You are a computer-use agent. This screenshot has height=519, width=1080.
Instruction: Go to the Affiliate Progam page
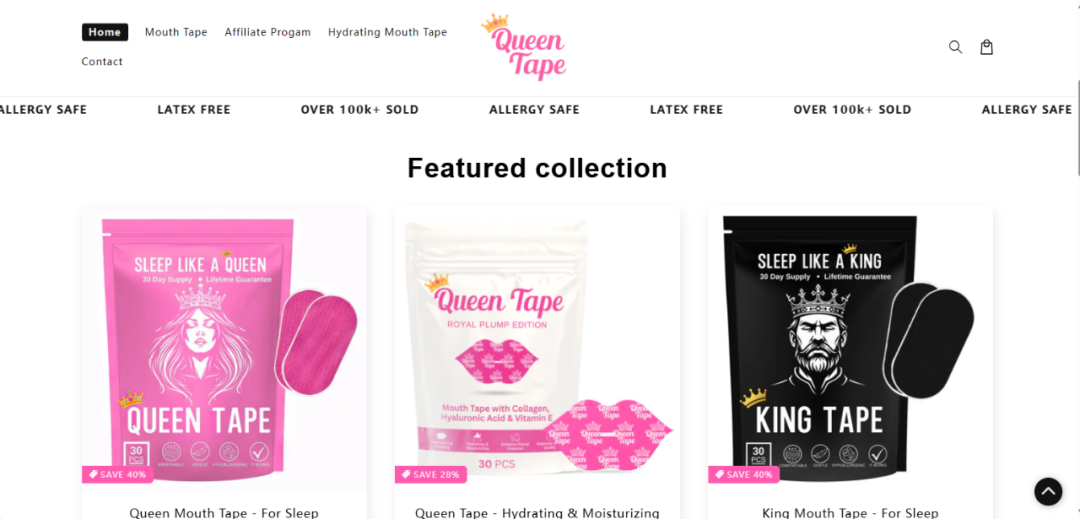[x=267, y=32]
